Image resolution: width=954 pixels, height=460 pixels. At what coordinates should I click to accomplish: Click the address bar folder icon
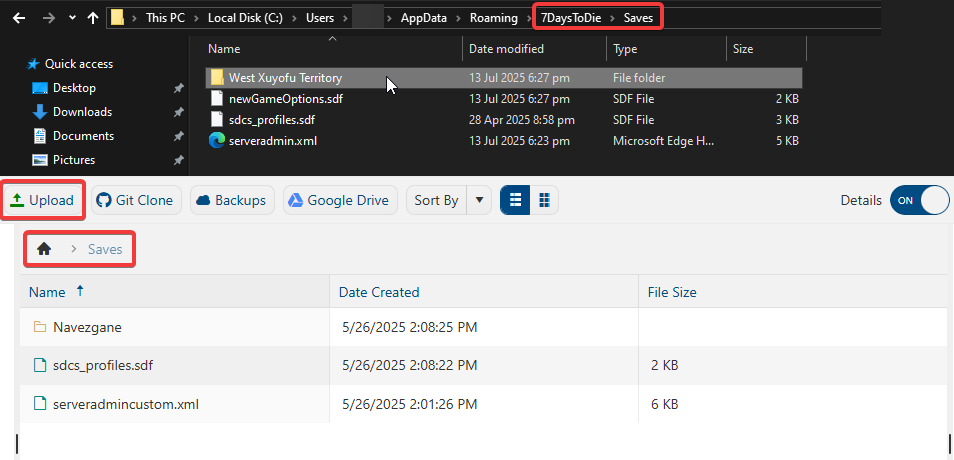click(x=117, y=18)
